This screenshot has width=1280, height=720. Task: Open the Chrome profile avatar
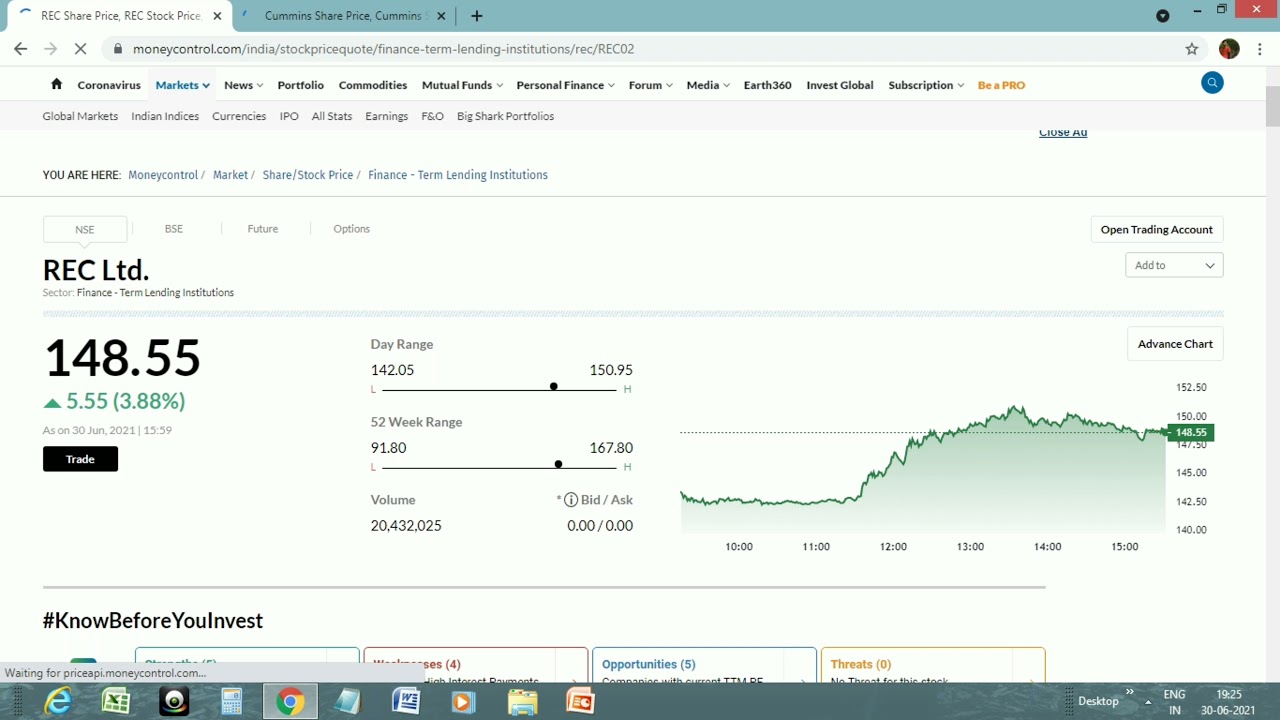tap(1229, 49)
